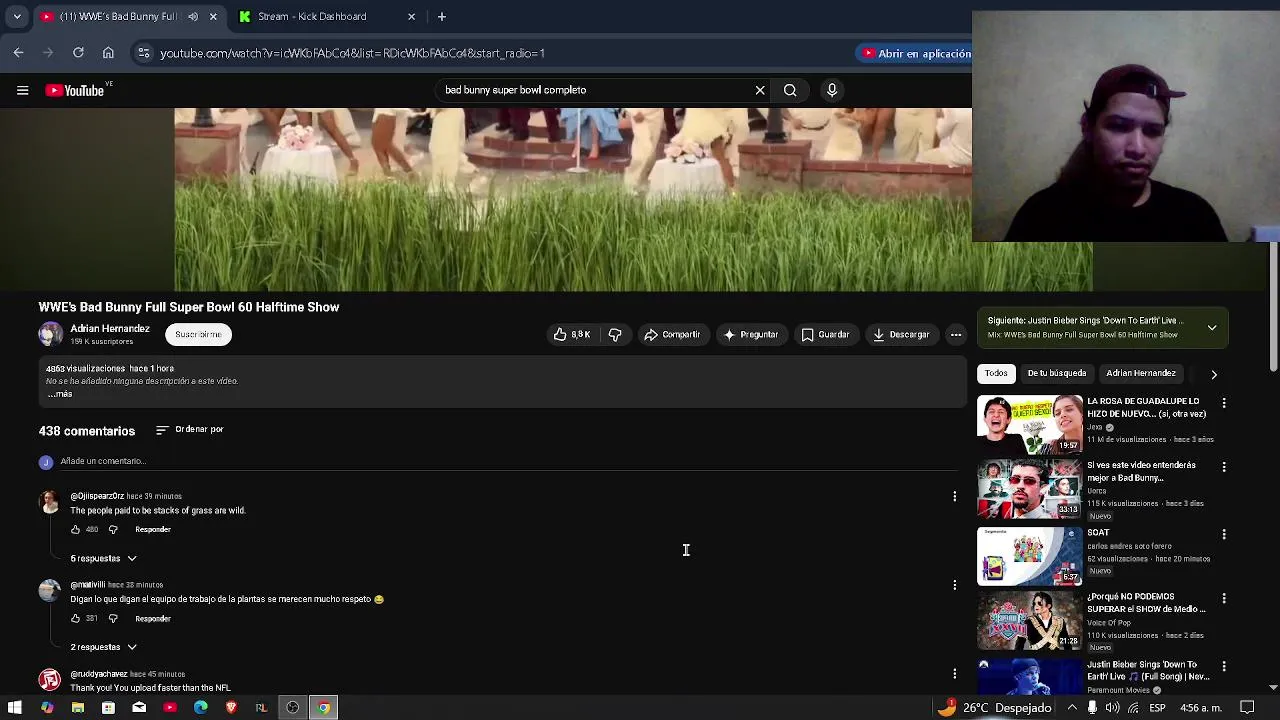The height and width of the screenshot is (720, 1280).
Task: Open options for @ruddyachavez comment
Action: coord(954,673)
